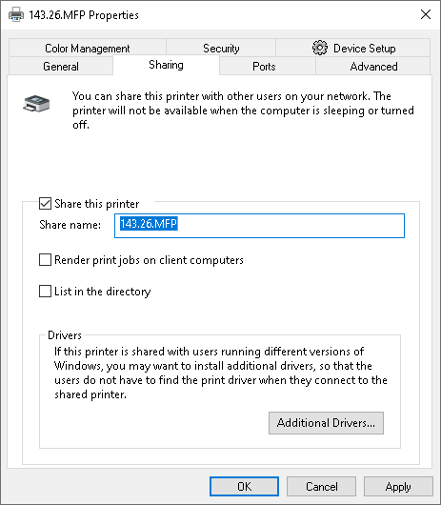Switch to the Security tab

click(221, 48)
